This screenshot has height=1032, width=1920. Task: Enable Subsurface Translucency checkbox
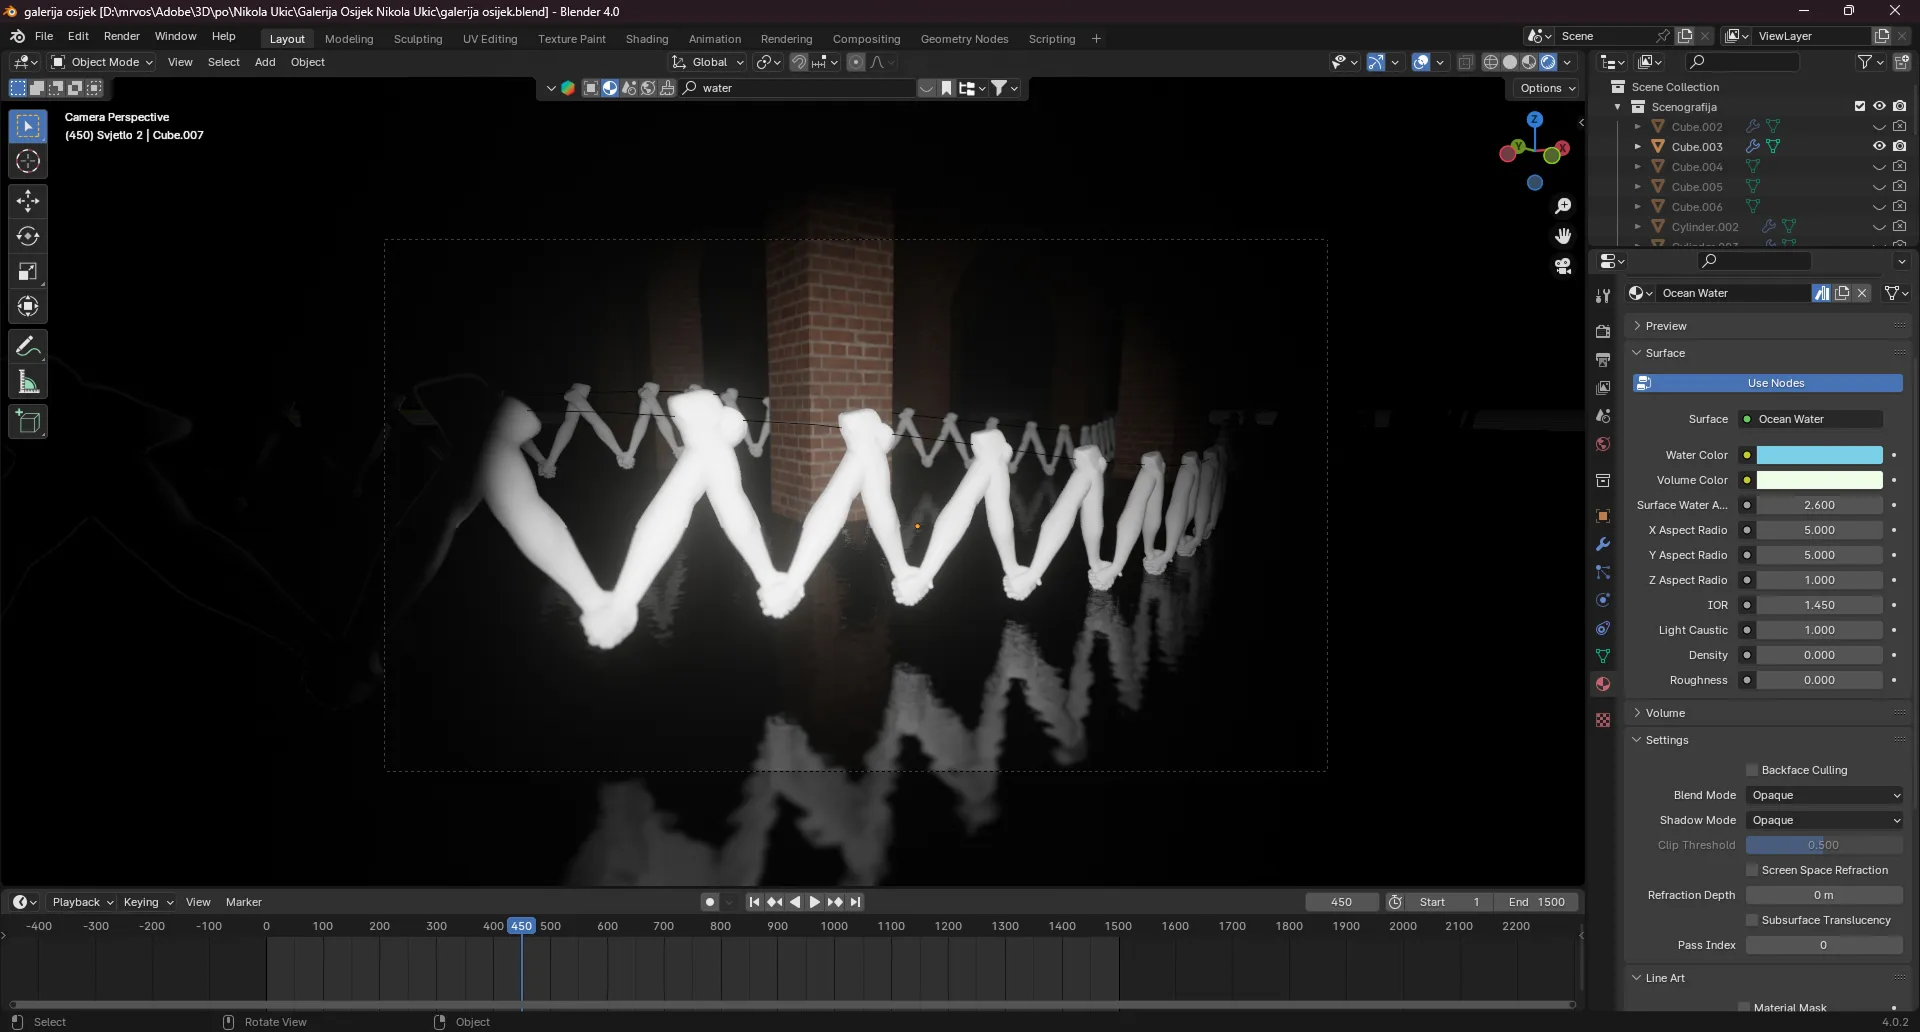pos(1752,920)
